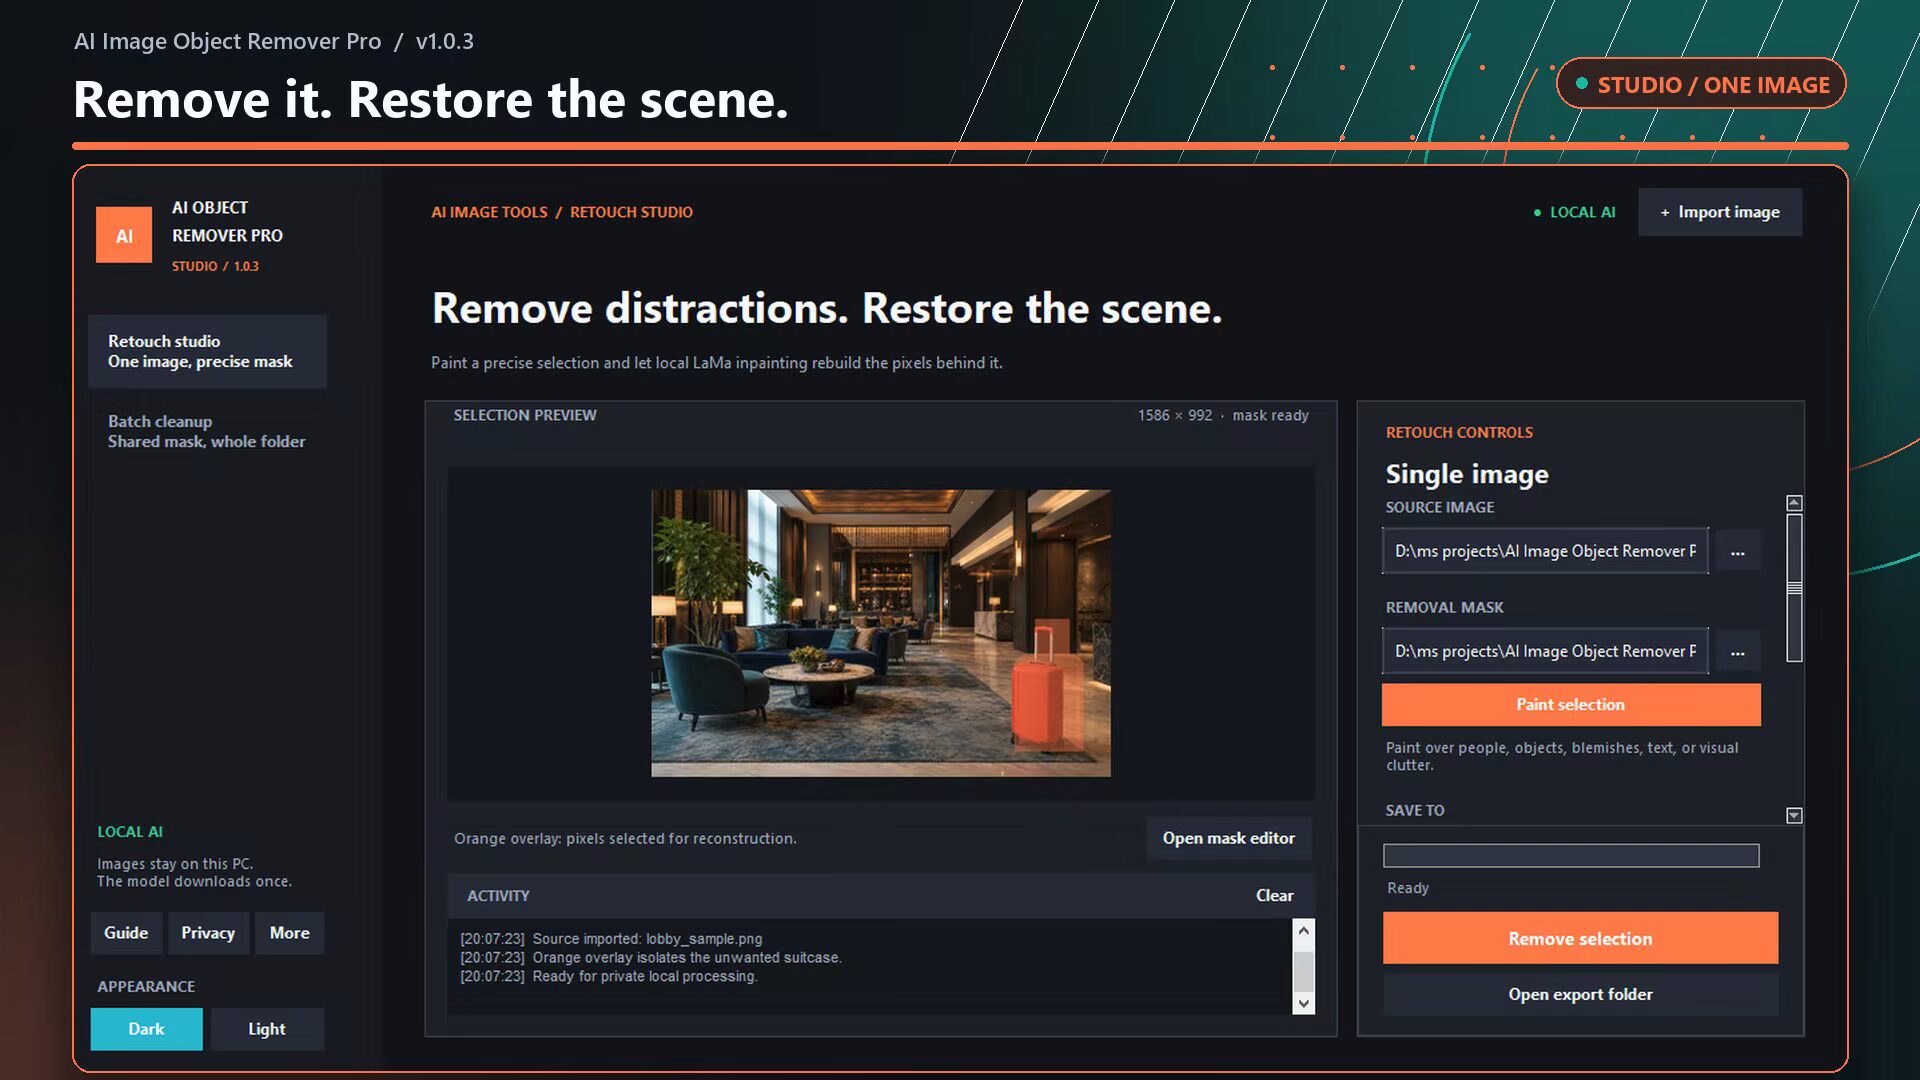Open the Privacy information
The height and width of the screenshot is (1080, 1920).
[x=208, y=932]
